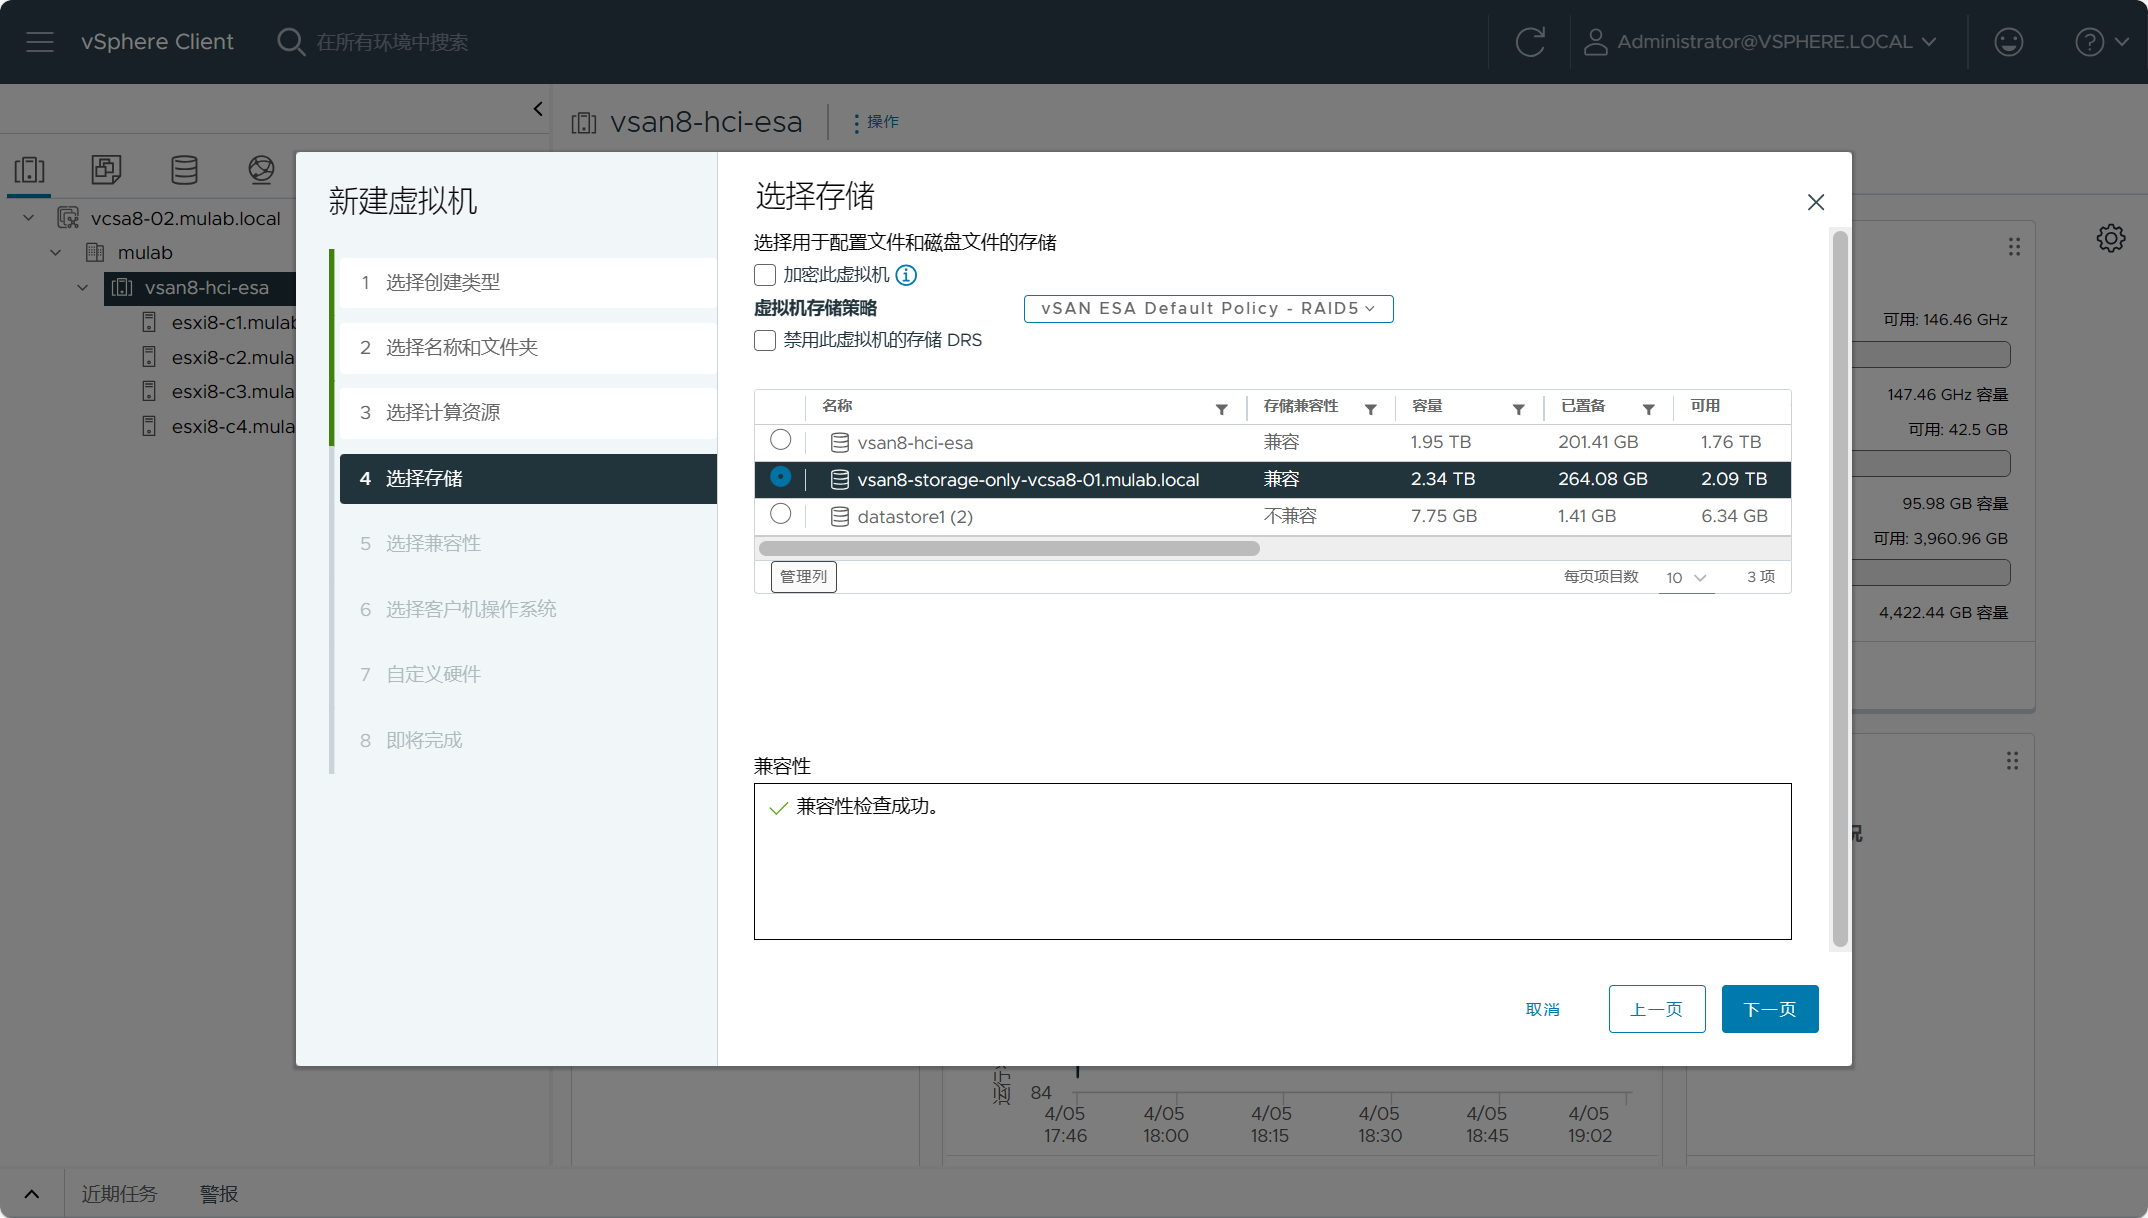Expand the bottom recent tasks panel

[x=32, y=1194]
